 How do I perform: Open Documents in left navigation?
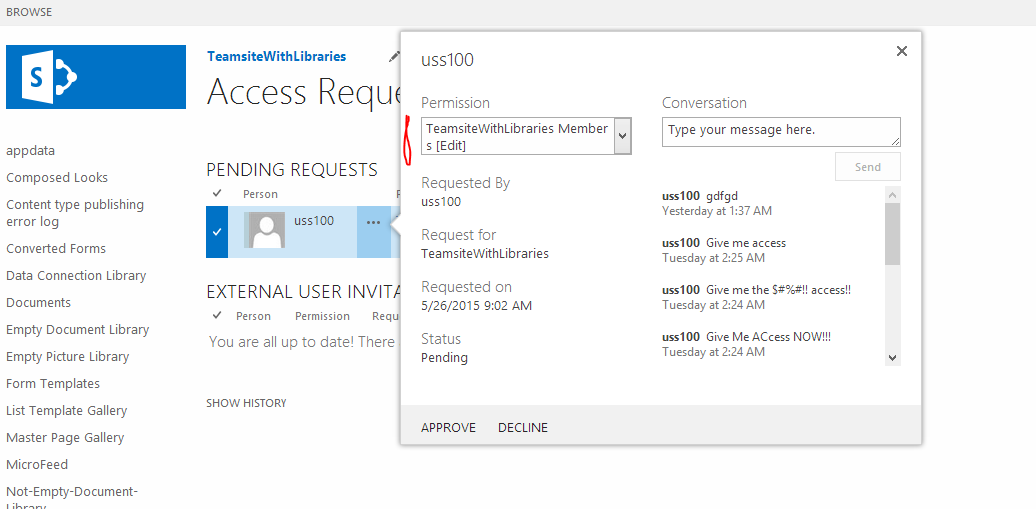tap(38, 303)
